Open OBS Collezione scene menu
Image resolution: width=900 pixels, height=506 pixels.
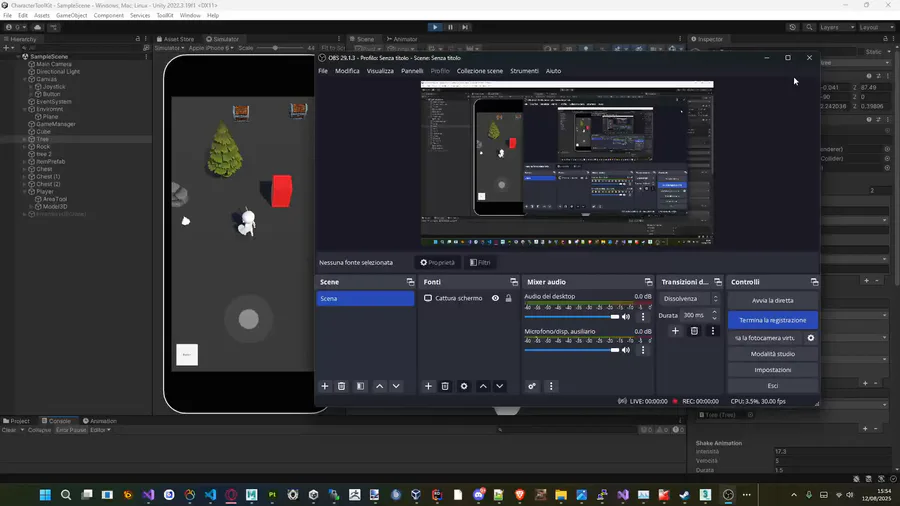click(479, 71)
